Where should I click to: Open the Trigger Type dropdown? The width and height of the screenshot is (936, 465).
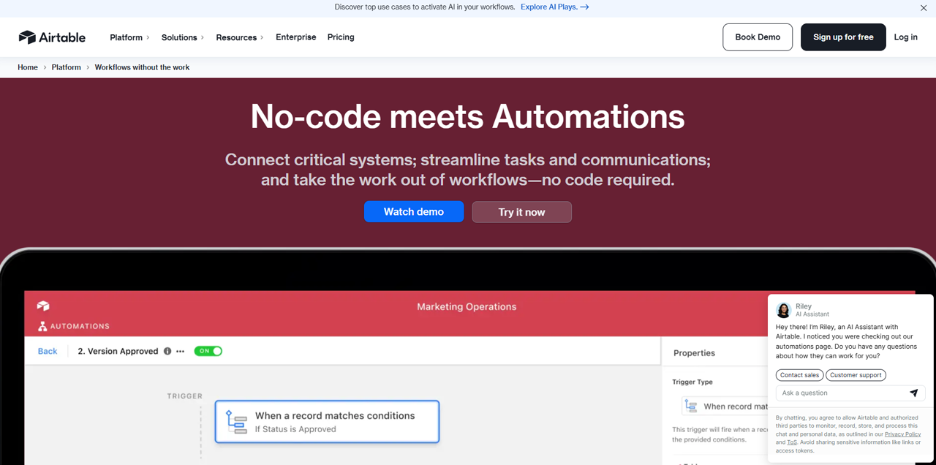click(x=725, y=406)
